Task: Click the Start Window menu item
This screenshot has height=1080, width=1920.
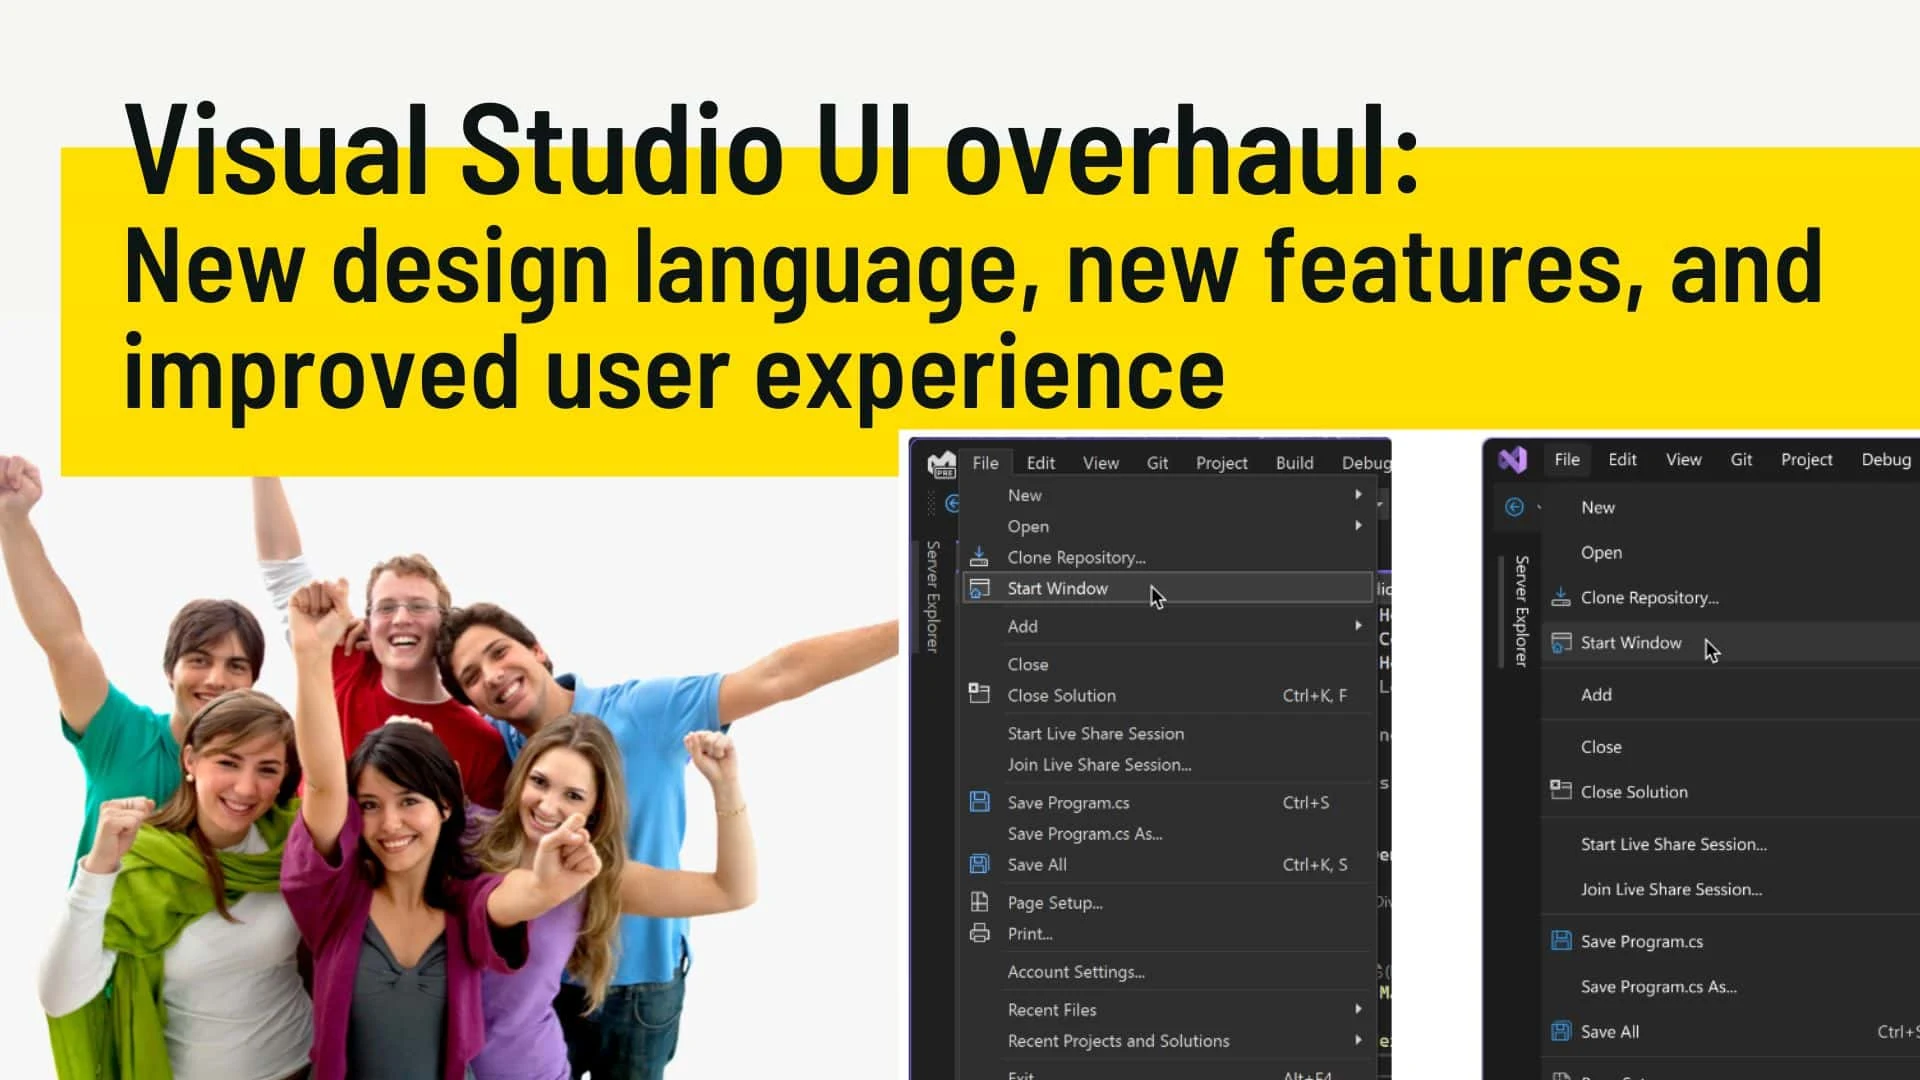Action: [1056, 588]
